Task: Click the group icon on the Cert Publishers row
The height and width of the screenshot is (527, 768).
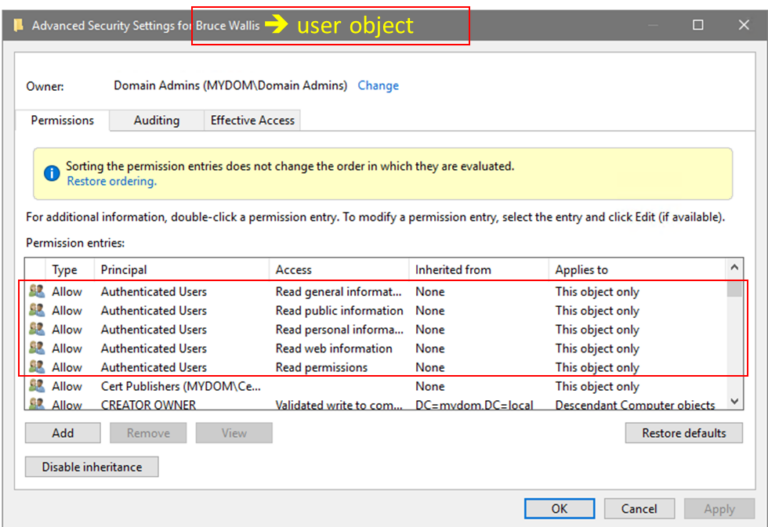Action: [x=37, y=385]
